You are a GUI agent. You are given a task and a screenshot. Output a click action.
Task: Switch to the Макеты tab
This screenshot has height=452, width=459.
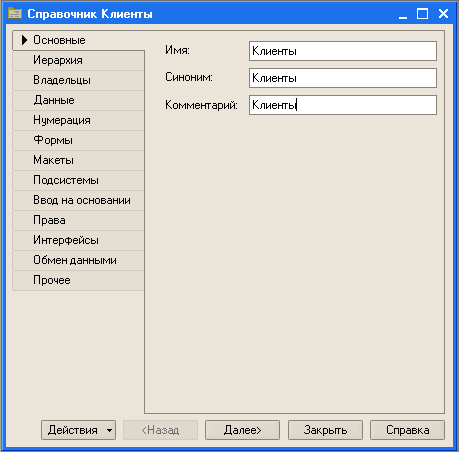point(79,160)
